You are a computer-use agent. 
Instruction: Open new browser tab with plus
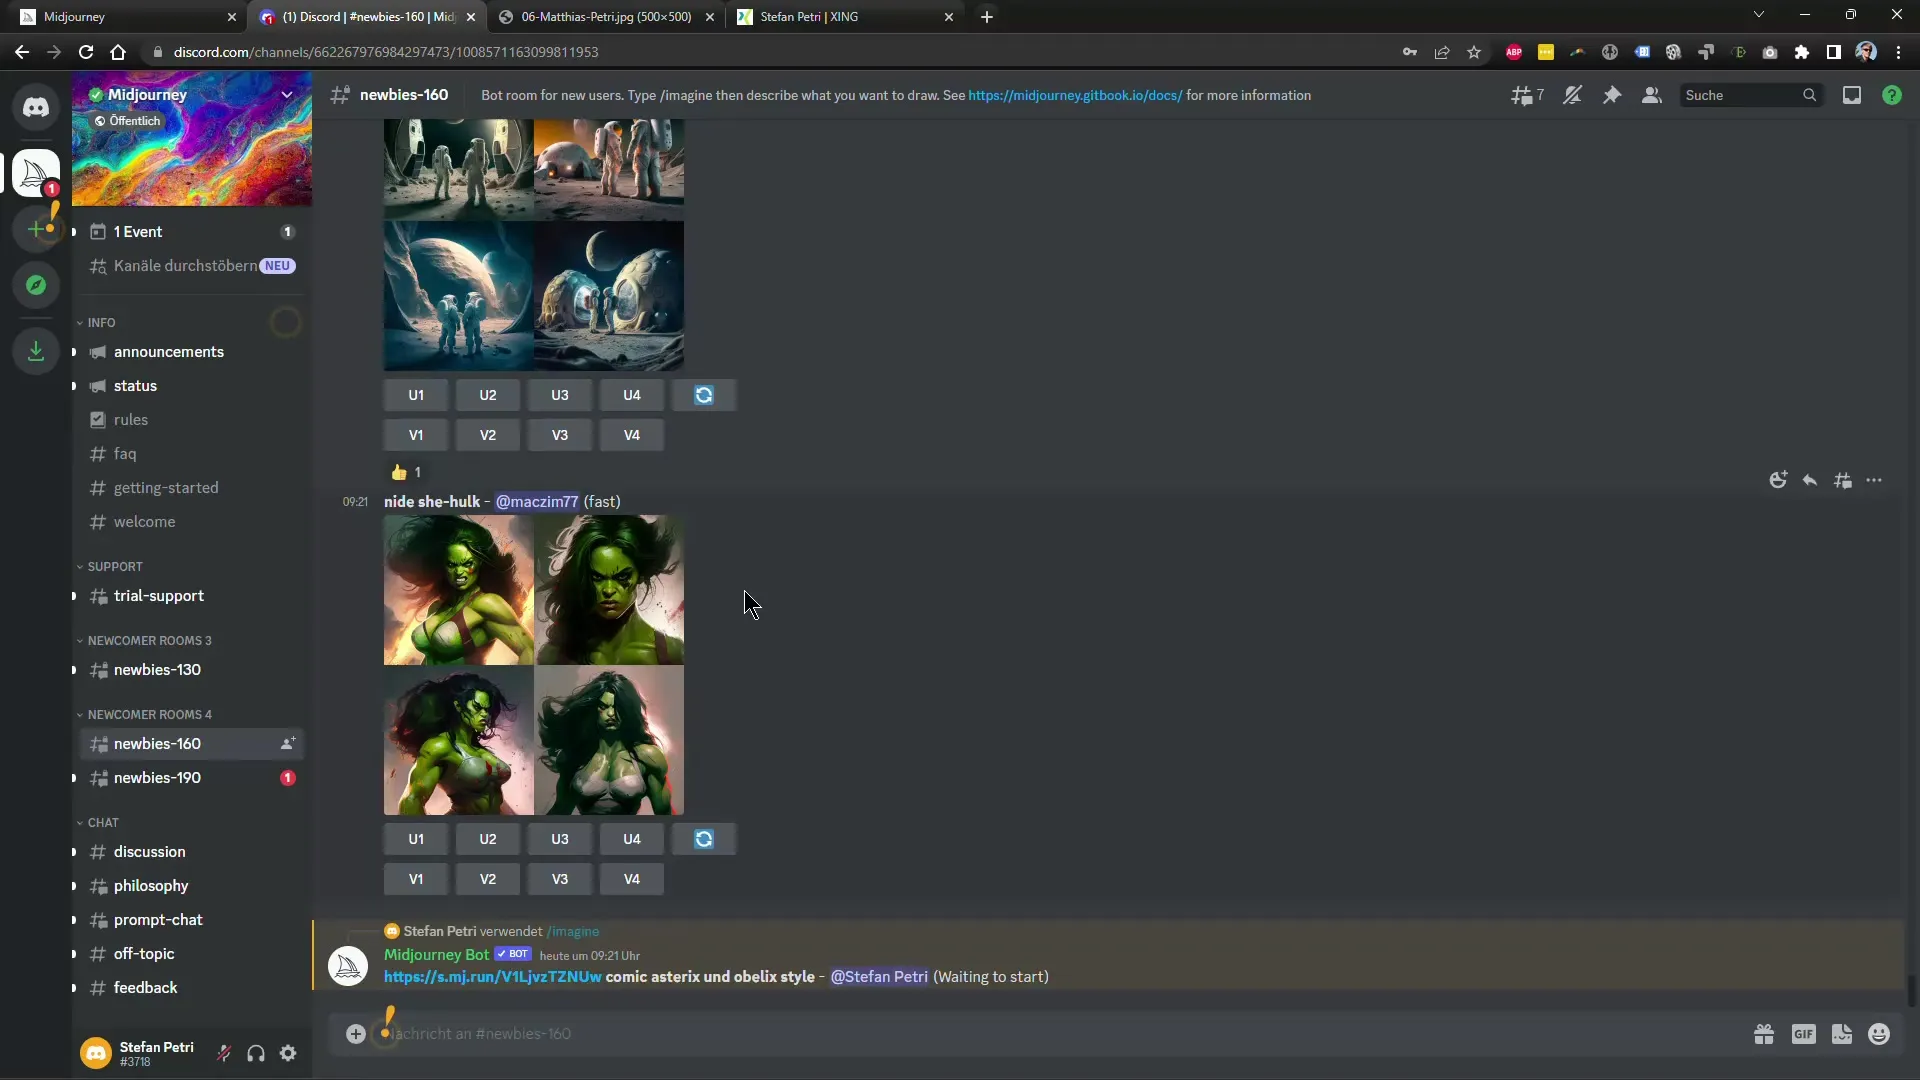click(987, 17)
